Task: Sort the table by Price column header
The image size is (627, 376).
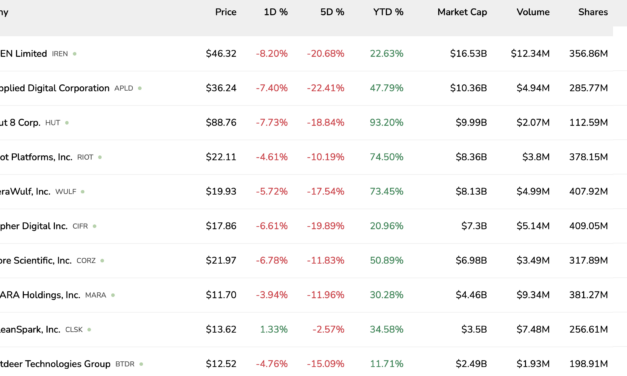Action: pos(226,12)
